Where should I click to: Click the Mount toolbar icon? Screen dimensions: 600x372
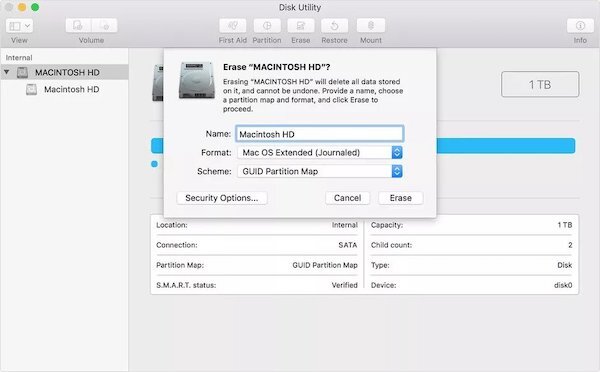[x=371, y=26]
